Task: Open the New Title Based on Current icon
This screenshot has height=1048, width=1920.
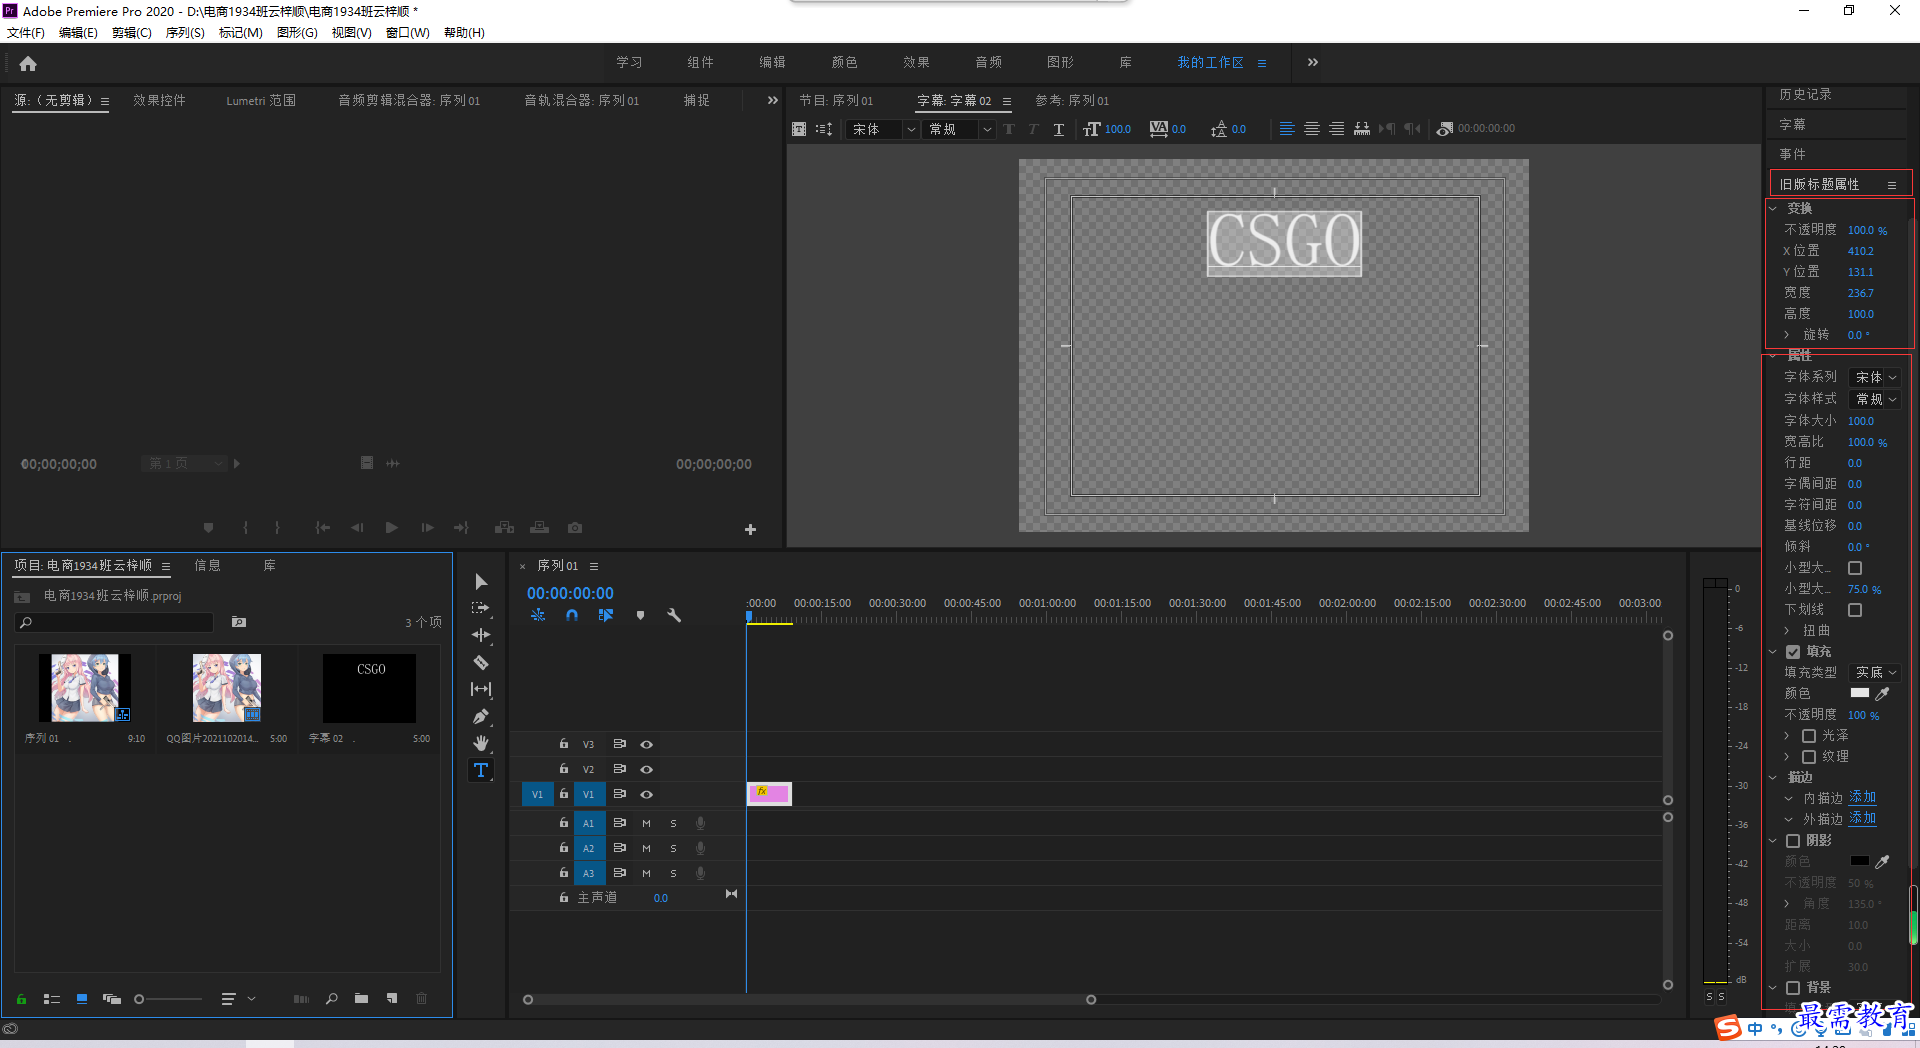Action: 799,129
